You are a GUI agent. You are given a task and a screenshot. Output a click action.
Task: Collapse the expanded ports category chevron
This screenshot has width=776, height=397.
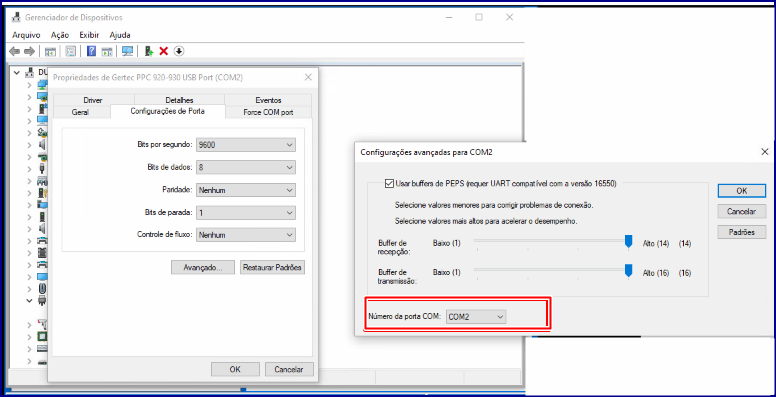(x=29, y=300)
